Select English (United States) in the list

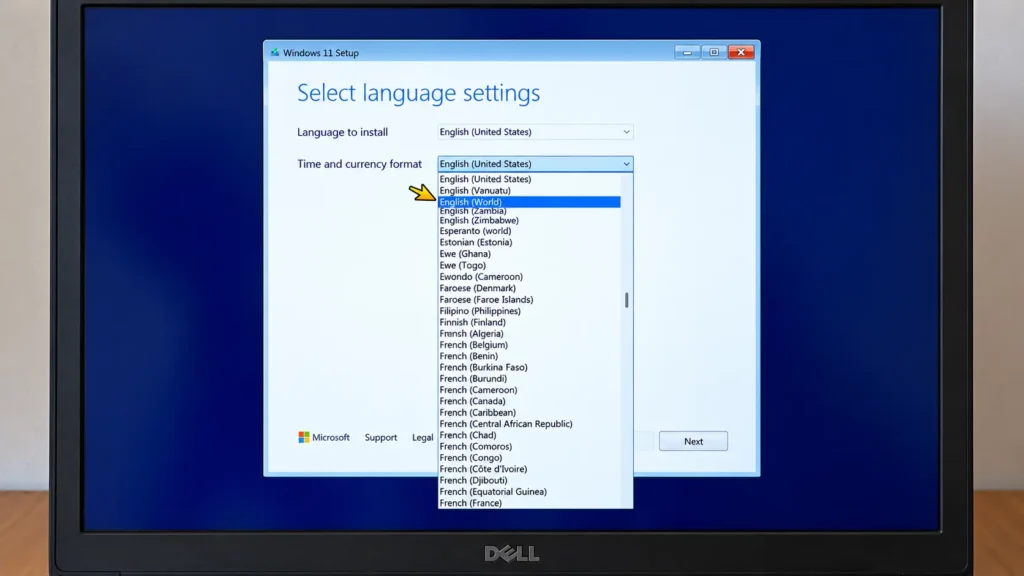529,179
